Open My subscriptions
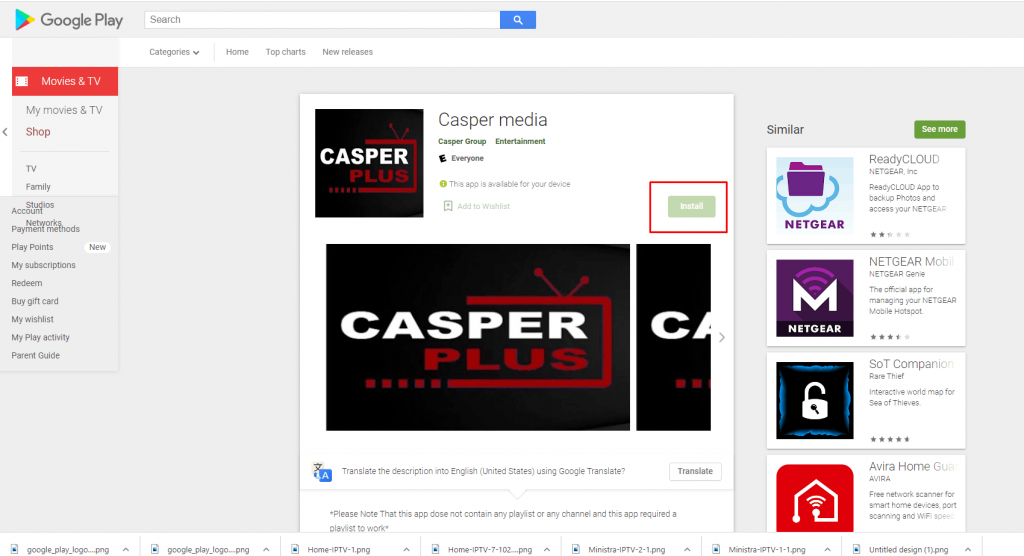 43,265
